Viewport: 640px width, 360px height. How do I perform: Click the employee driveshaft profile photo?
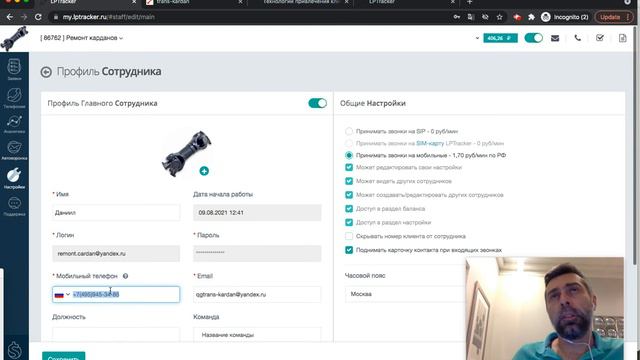pos(186,153)
